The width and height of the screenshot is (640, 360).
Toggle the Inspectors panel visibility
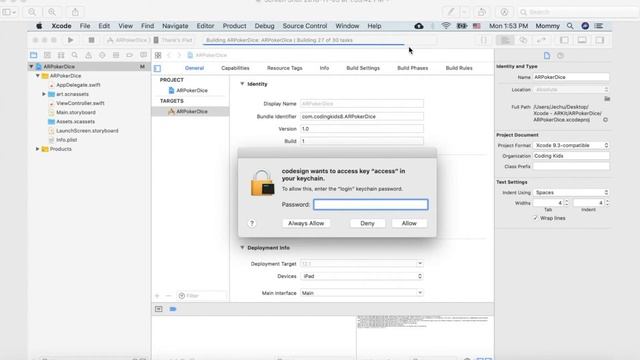600,40
